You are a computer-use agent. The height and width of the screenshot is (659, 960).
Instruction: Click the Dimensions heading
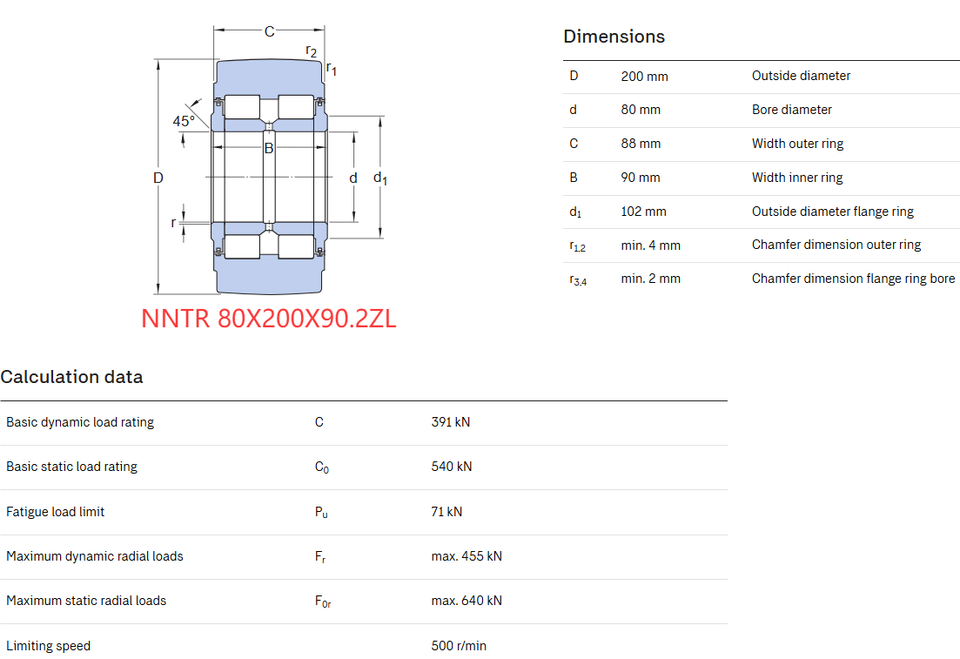pyautogui.click(x=614, y=37)
